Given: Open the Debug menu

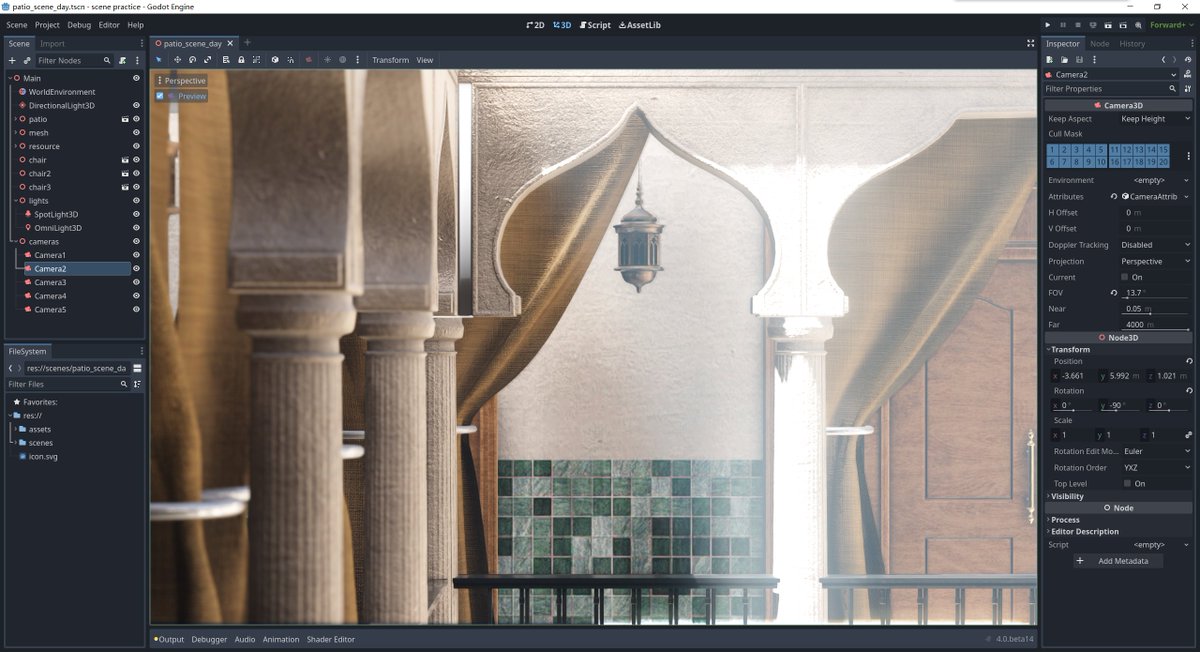Looking at the screenshot, I should pyautogui.click(x=79, y=25).
